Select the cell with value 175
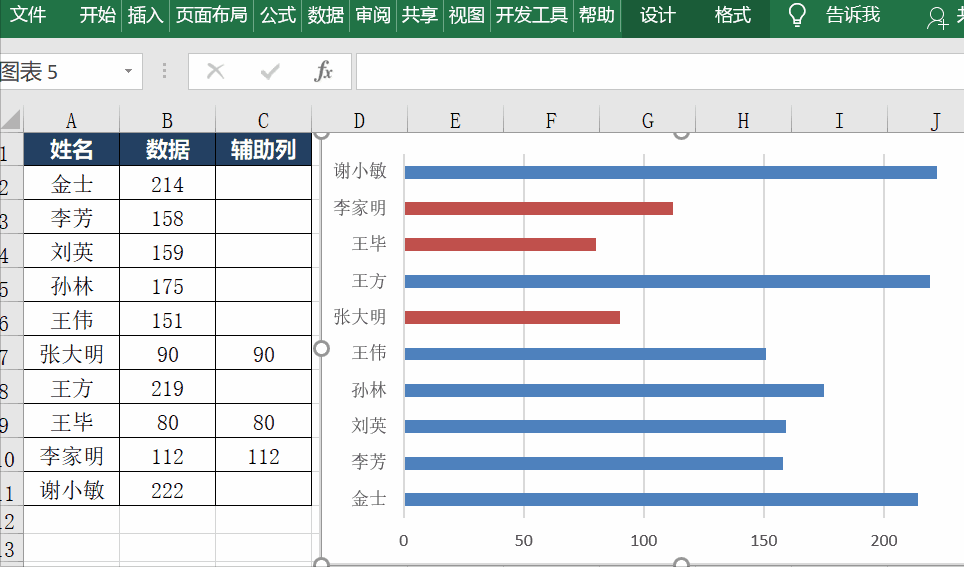This screenshot has width=964, height=567. tap(167, 285)
